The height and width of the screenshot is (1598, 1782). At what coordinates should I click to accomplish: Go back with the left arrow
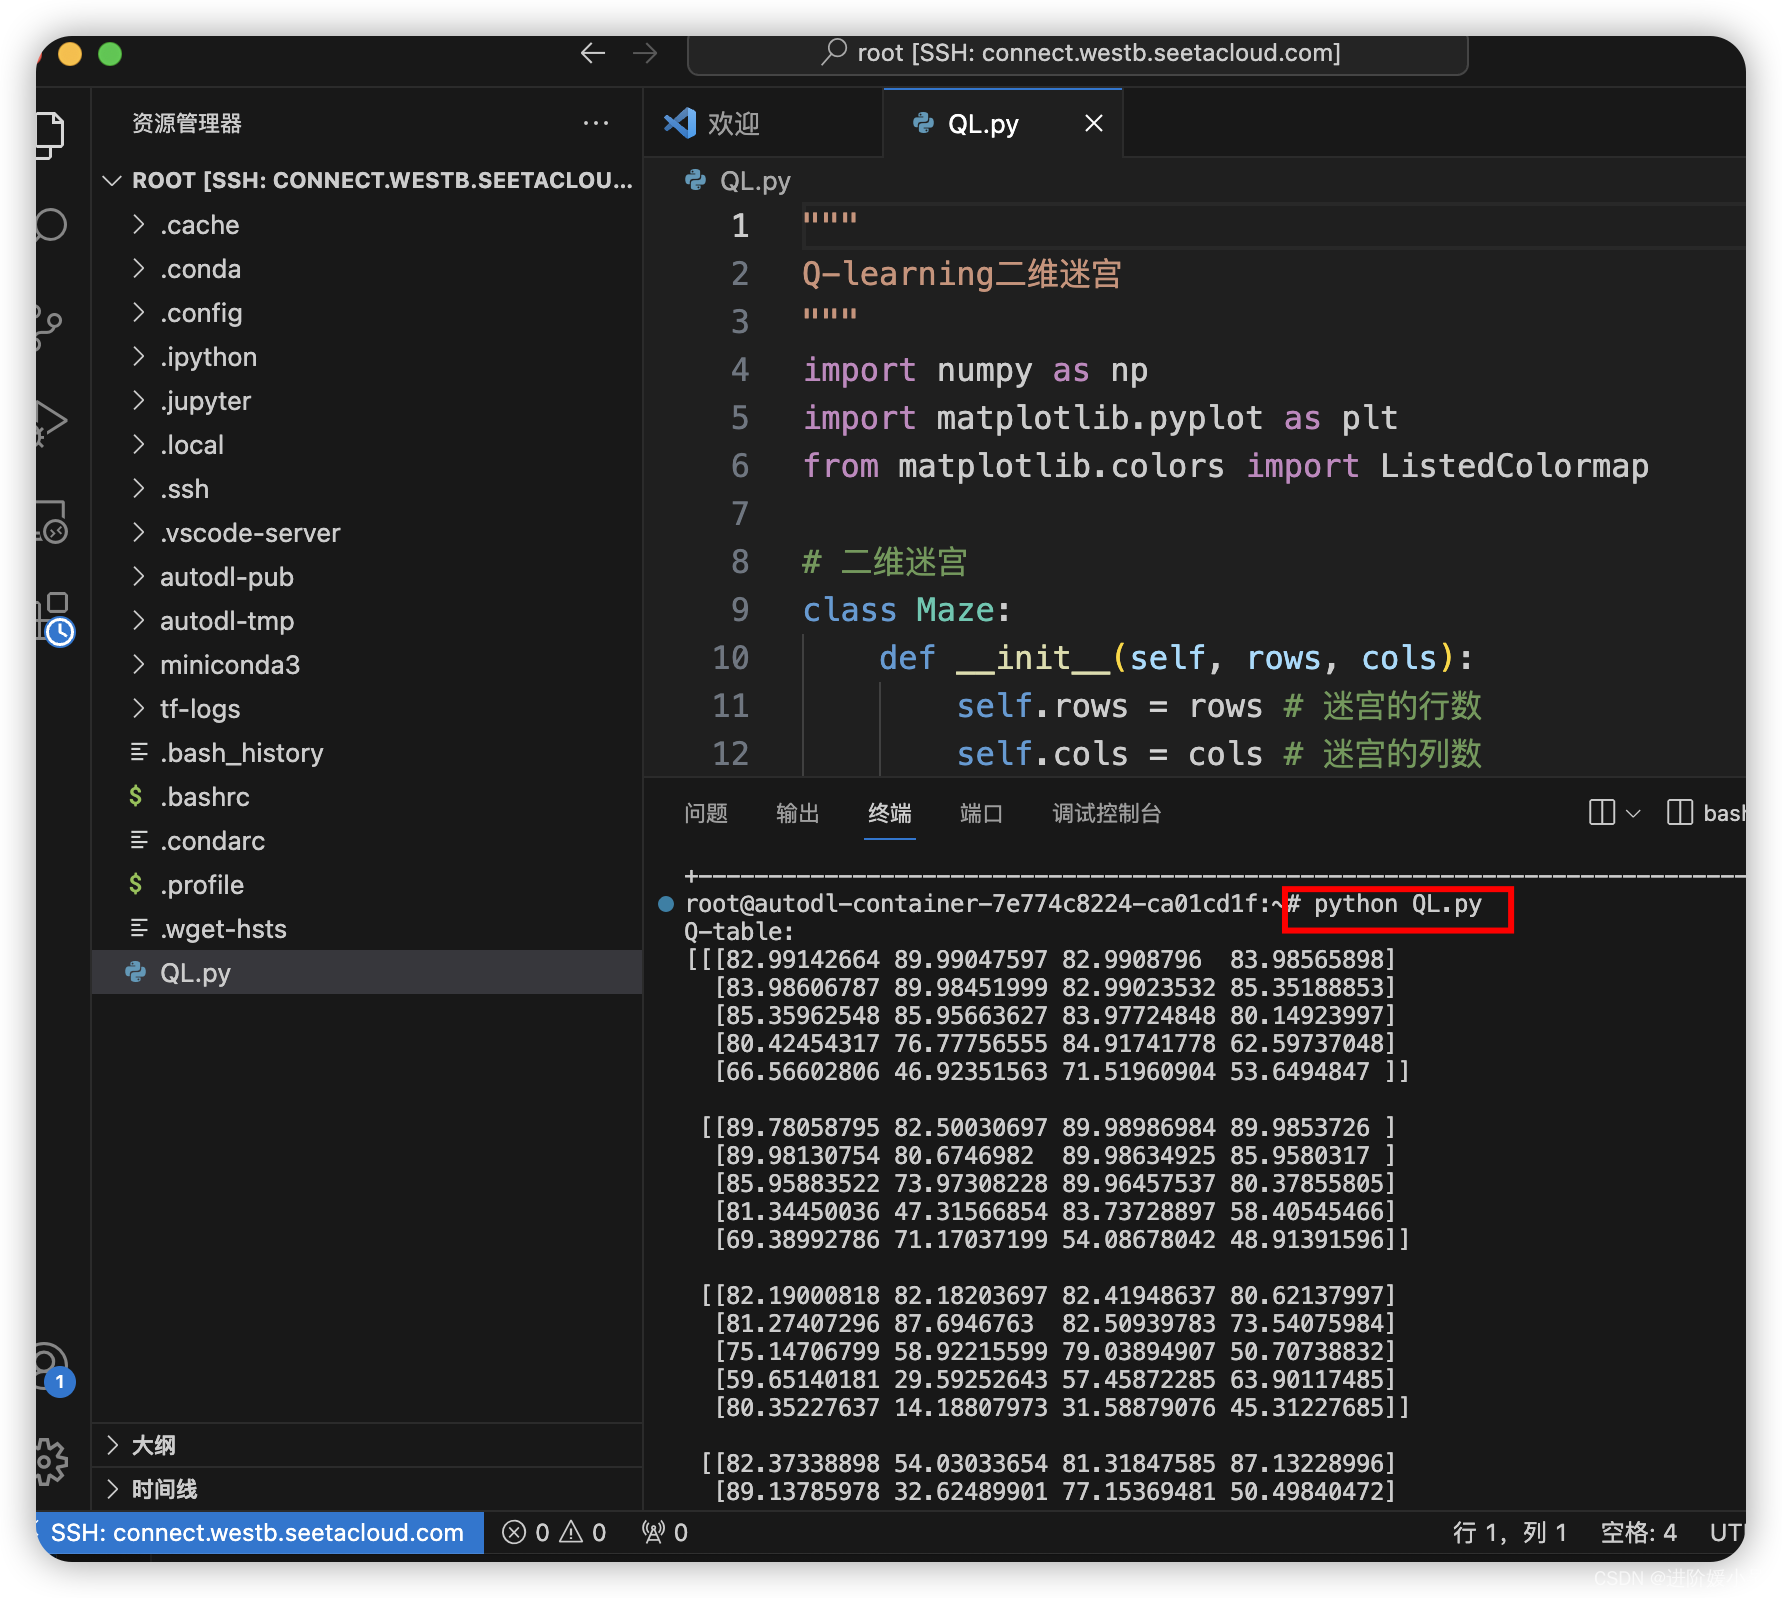tap(593, 53)
